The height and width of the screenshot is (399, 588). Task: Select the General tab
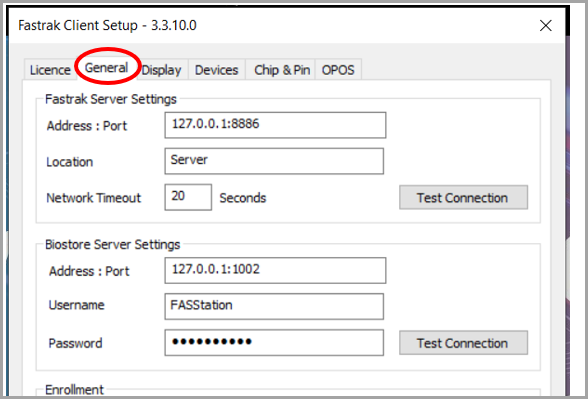pyautogui.click(x=106, y=68)
